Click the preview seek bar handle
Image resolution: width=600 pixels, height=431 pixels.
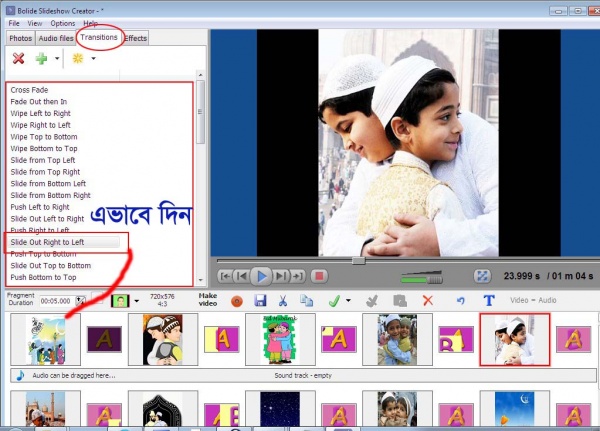[359, 261]
